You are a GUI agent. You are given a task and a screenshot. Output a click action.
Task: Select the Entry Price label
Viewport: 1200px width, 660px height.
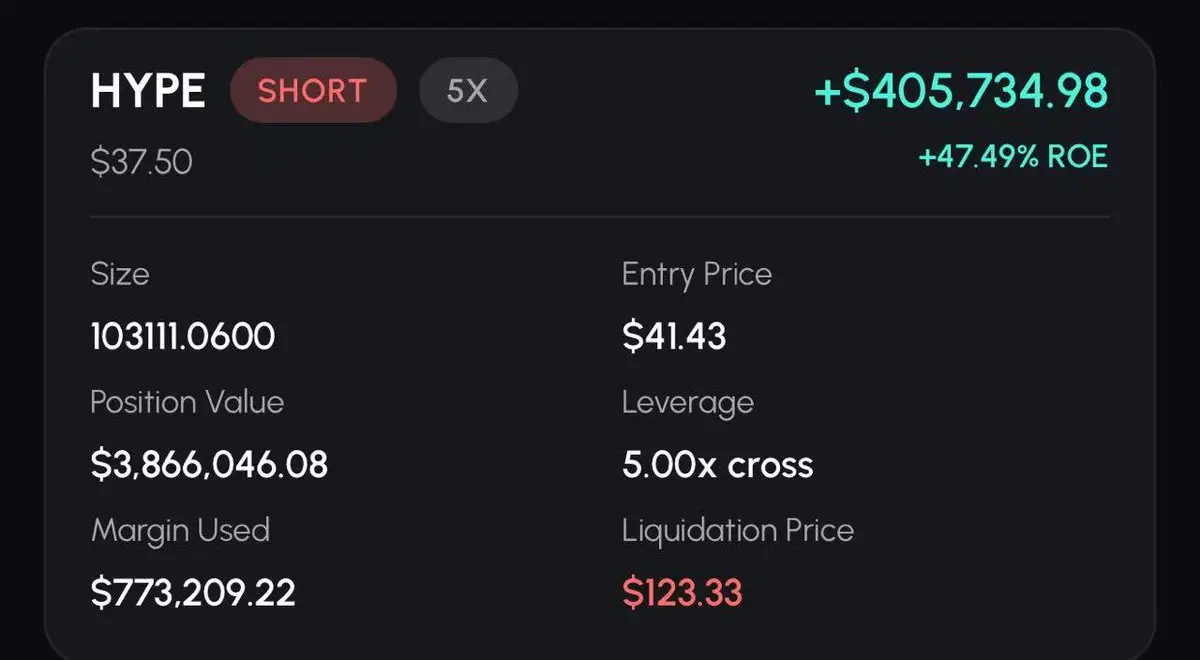(697, 274)
